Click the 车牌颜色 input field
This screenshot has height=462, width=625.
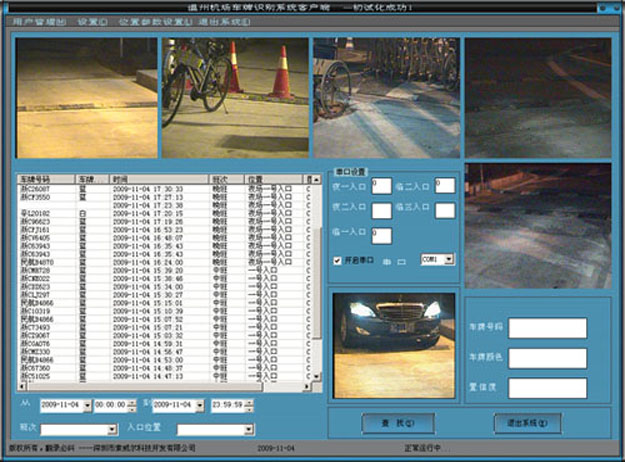click(x=547, y=358)
